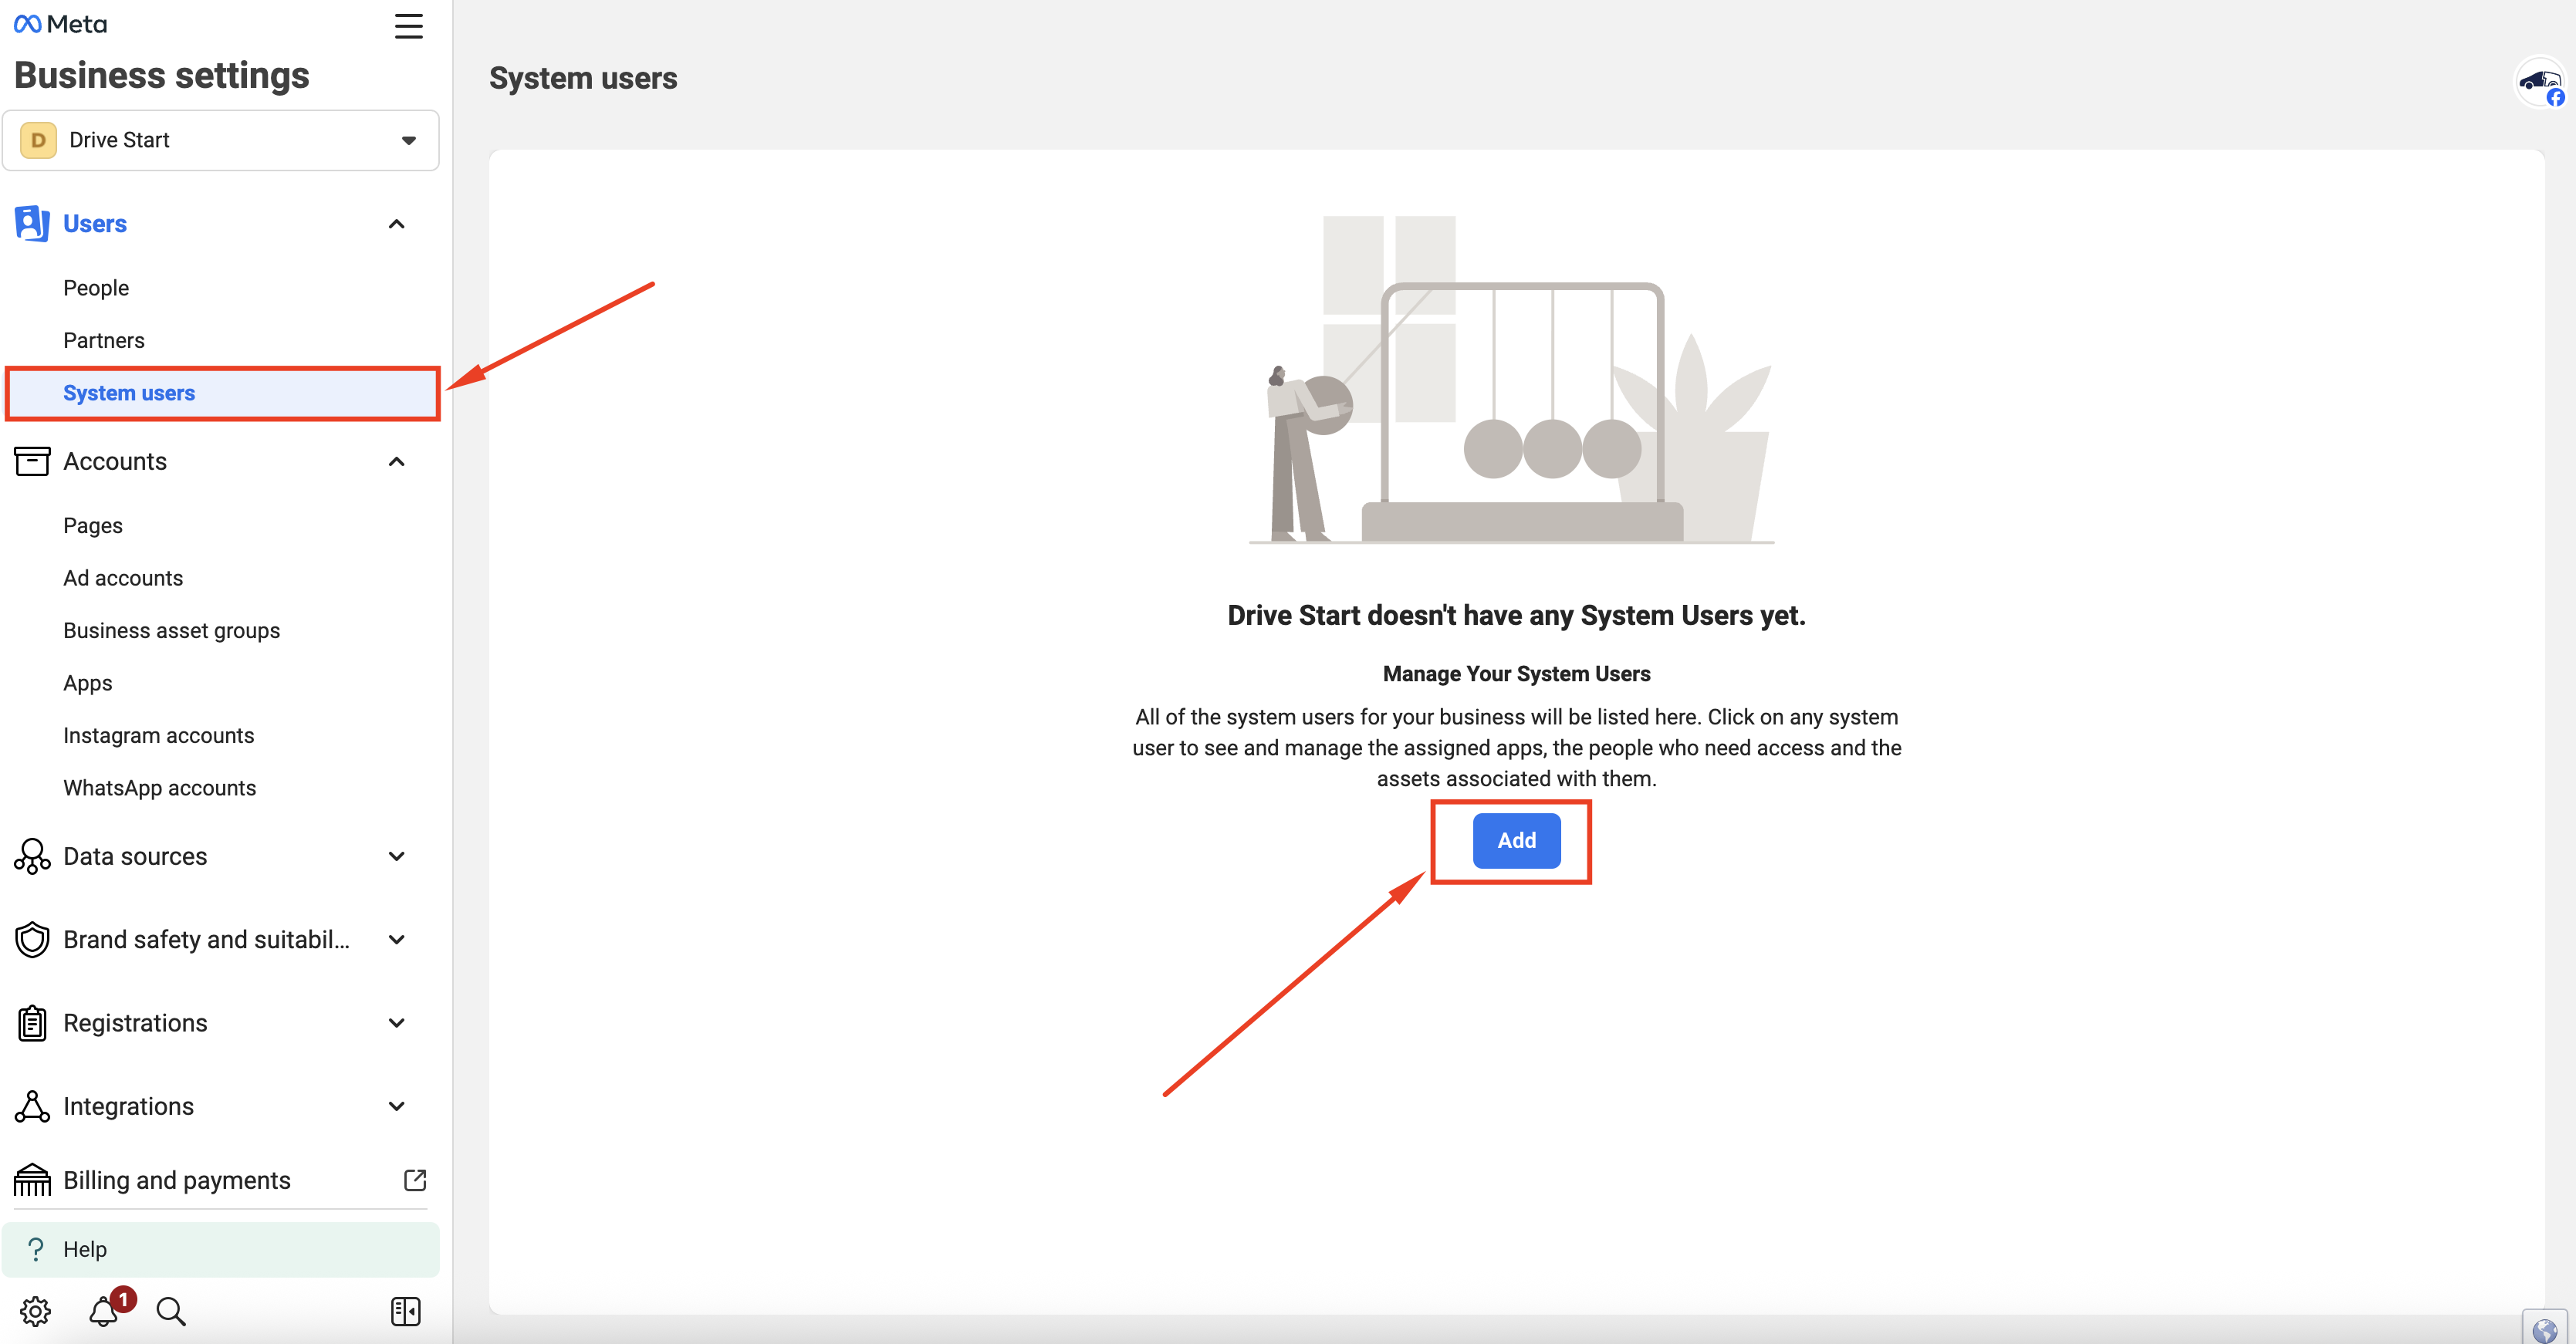Click the Integrations triangle icon
Viewport: 2576px width, 1344px height.
[32, 1106]
